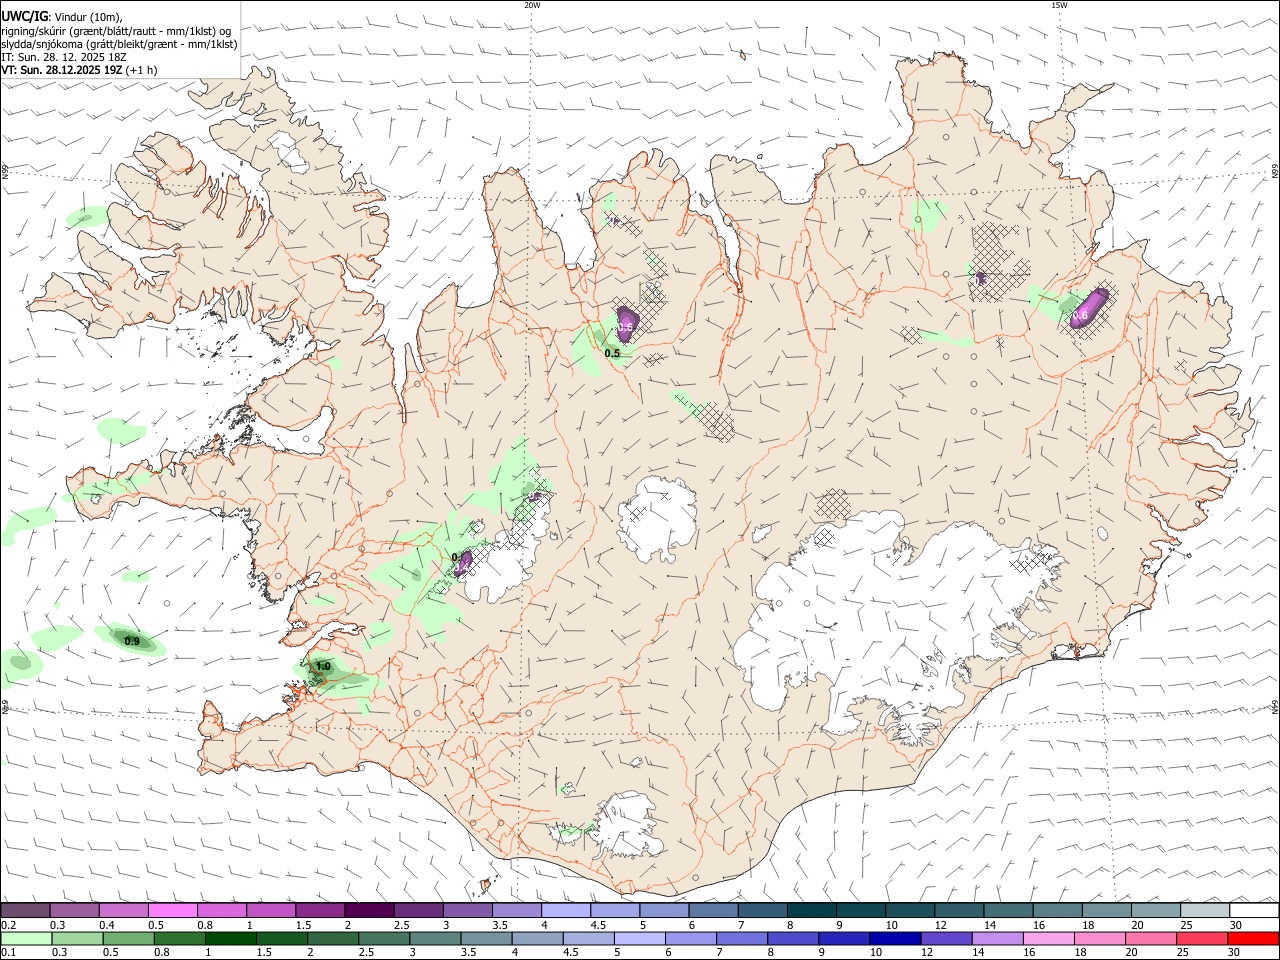The width and height of the screenshot is (1280, 960).
Task: Click the 20W longitude label
Action: tap(532, 5)
